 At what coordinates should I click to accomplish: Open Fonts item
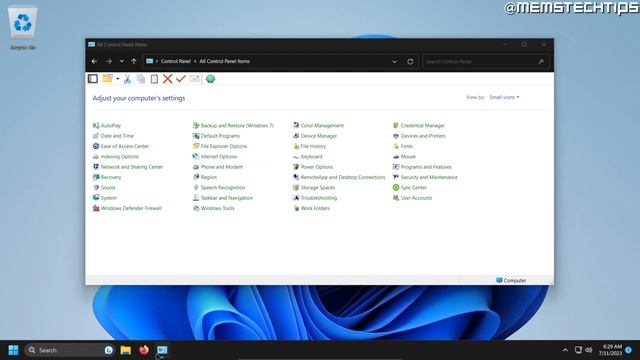tap(402, 146)
